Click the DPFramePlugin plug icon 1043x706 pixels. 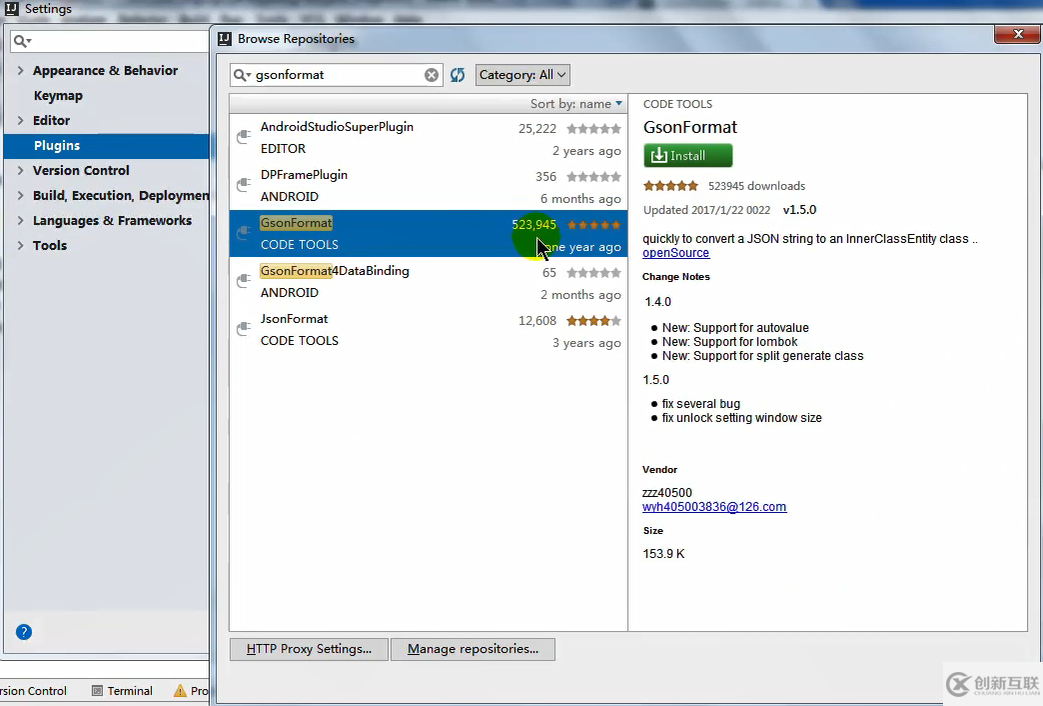(x=244, y=185)
